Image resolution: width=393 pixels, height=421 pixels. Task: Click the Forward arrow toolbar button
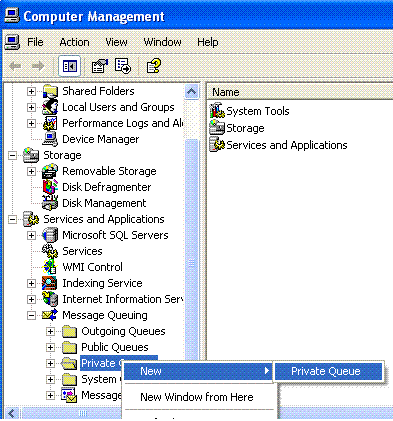[x=38, y=66]
